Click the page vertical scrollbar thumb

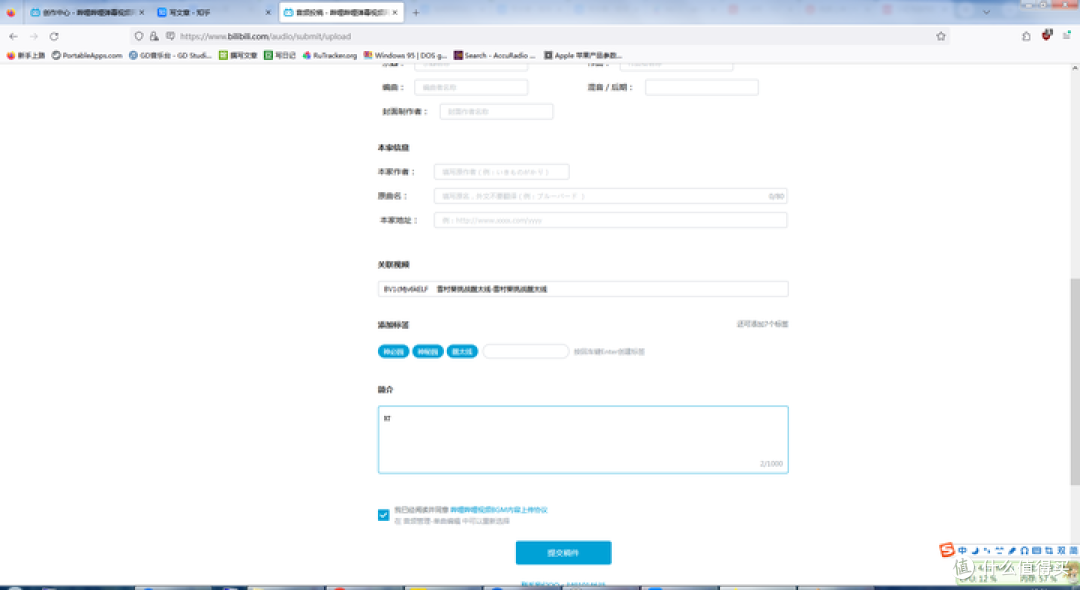tap(1074, 381)
